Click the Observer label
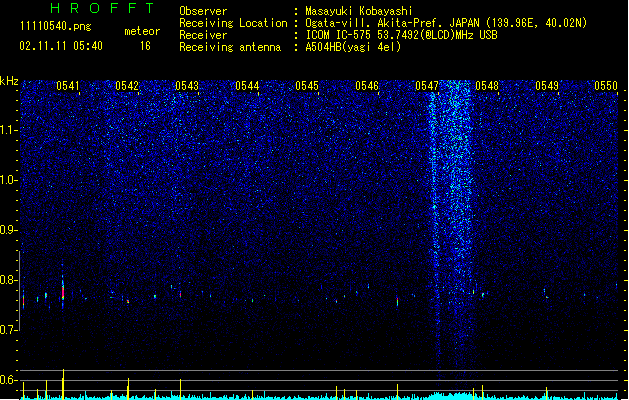Screen dimensions: 629x400 point(203,11)
